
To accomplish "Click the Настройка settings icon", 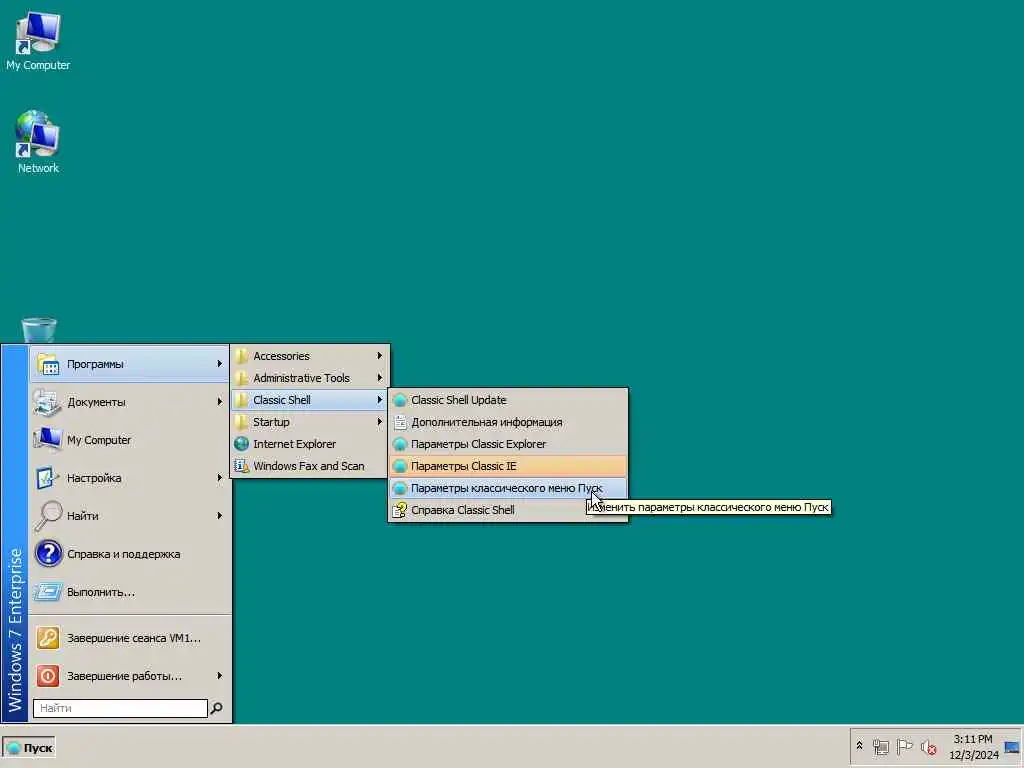I will 48,478.
